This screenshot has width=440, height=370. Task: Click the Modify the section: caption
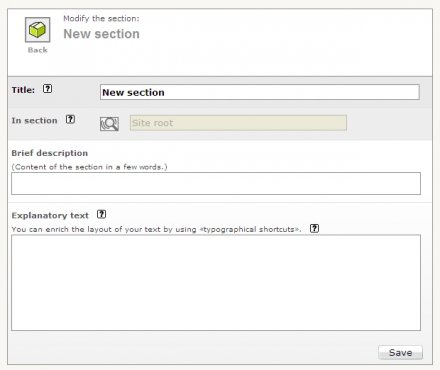click(101, 19)
